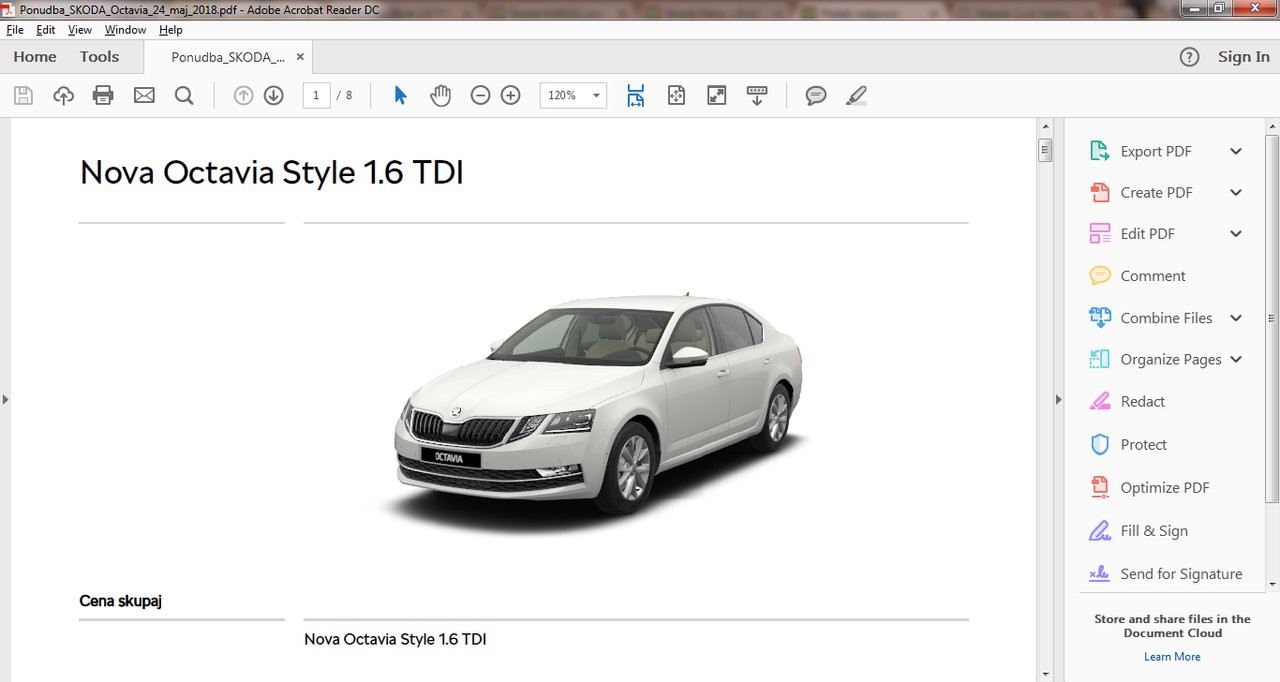Open the Help menu
The width and height of the screenshot is (1280, 682).
[x=171, y=30]
